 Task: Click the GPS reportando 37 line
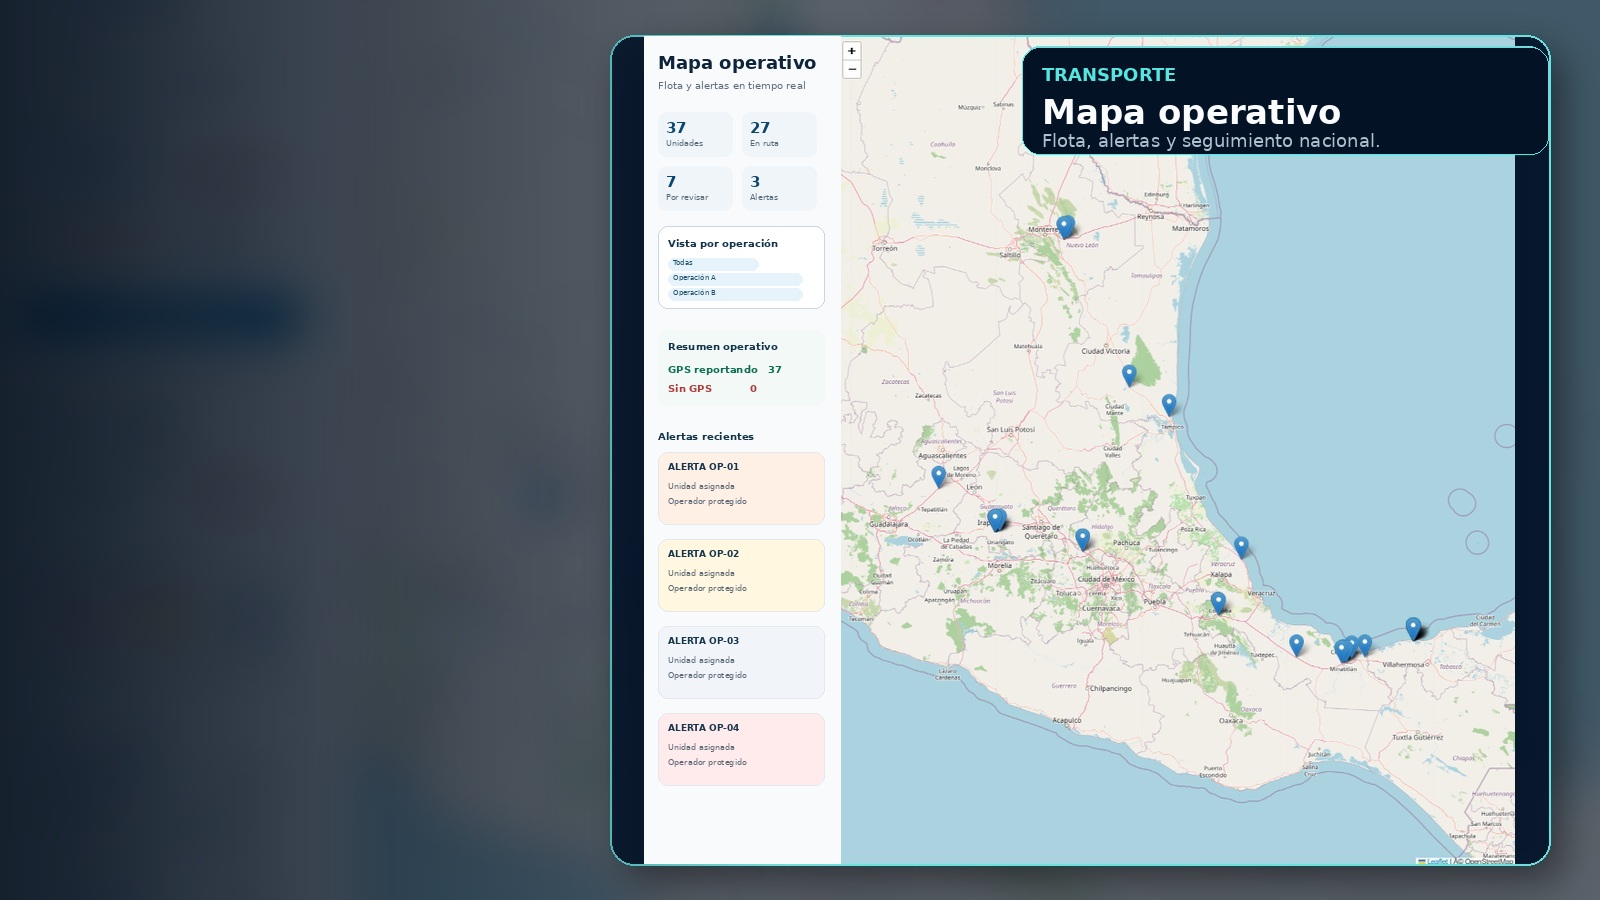725,370
